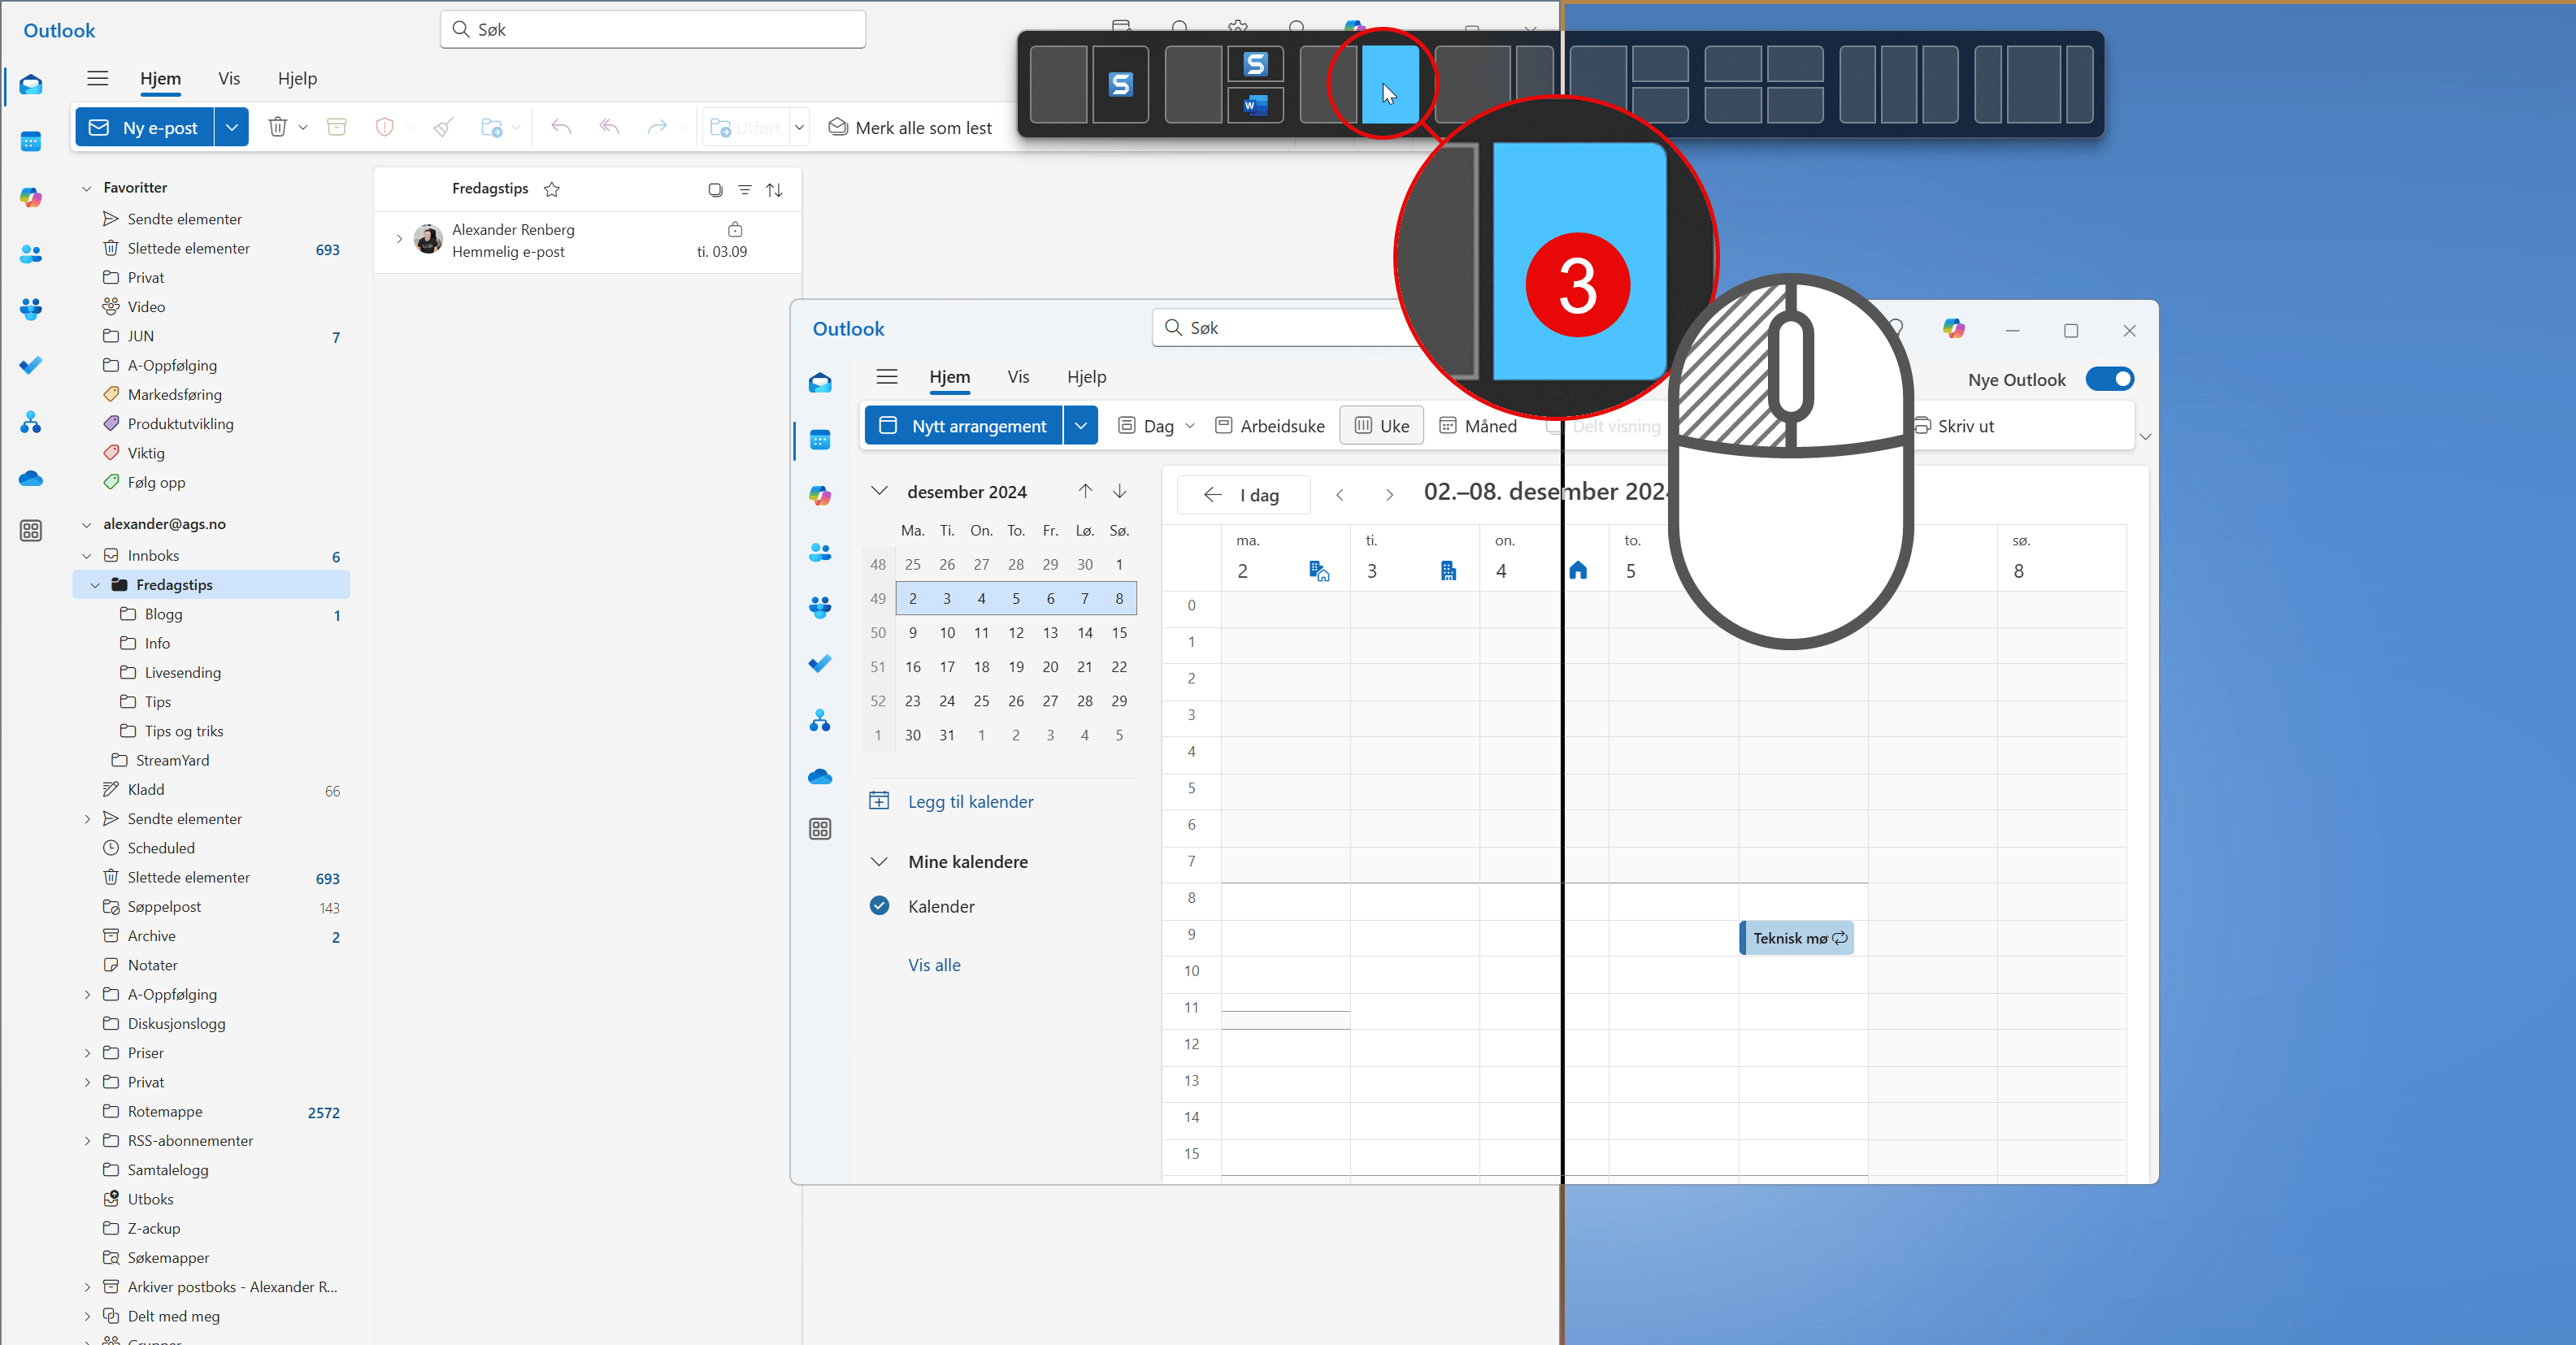Click the Nytt arrangement button
The width and height of the screenshot is (2576, 1345).
[x=964, y=426]
